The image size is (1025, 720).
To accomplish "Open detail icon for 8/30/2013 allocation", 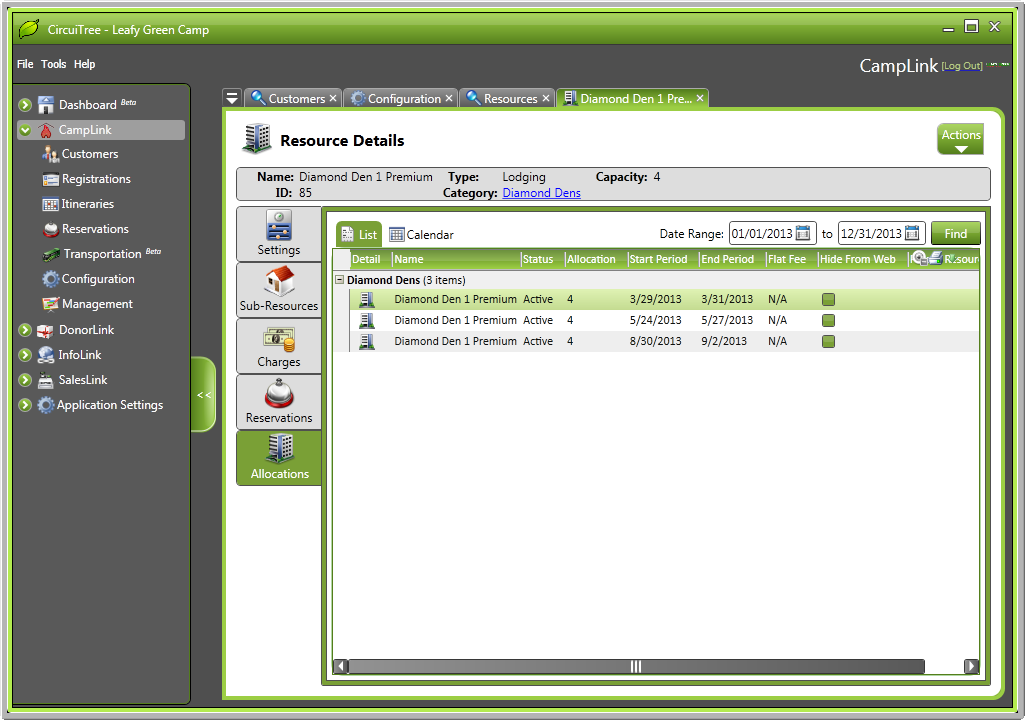I will [x=366, y=342].
